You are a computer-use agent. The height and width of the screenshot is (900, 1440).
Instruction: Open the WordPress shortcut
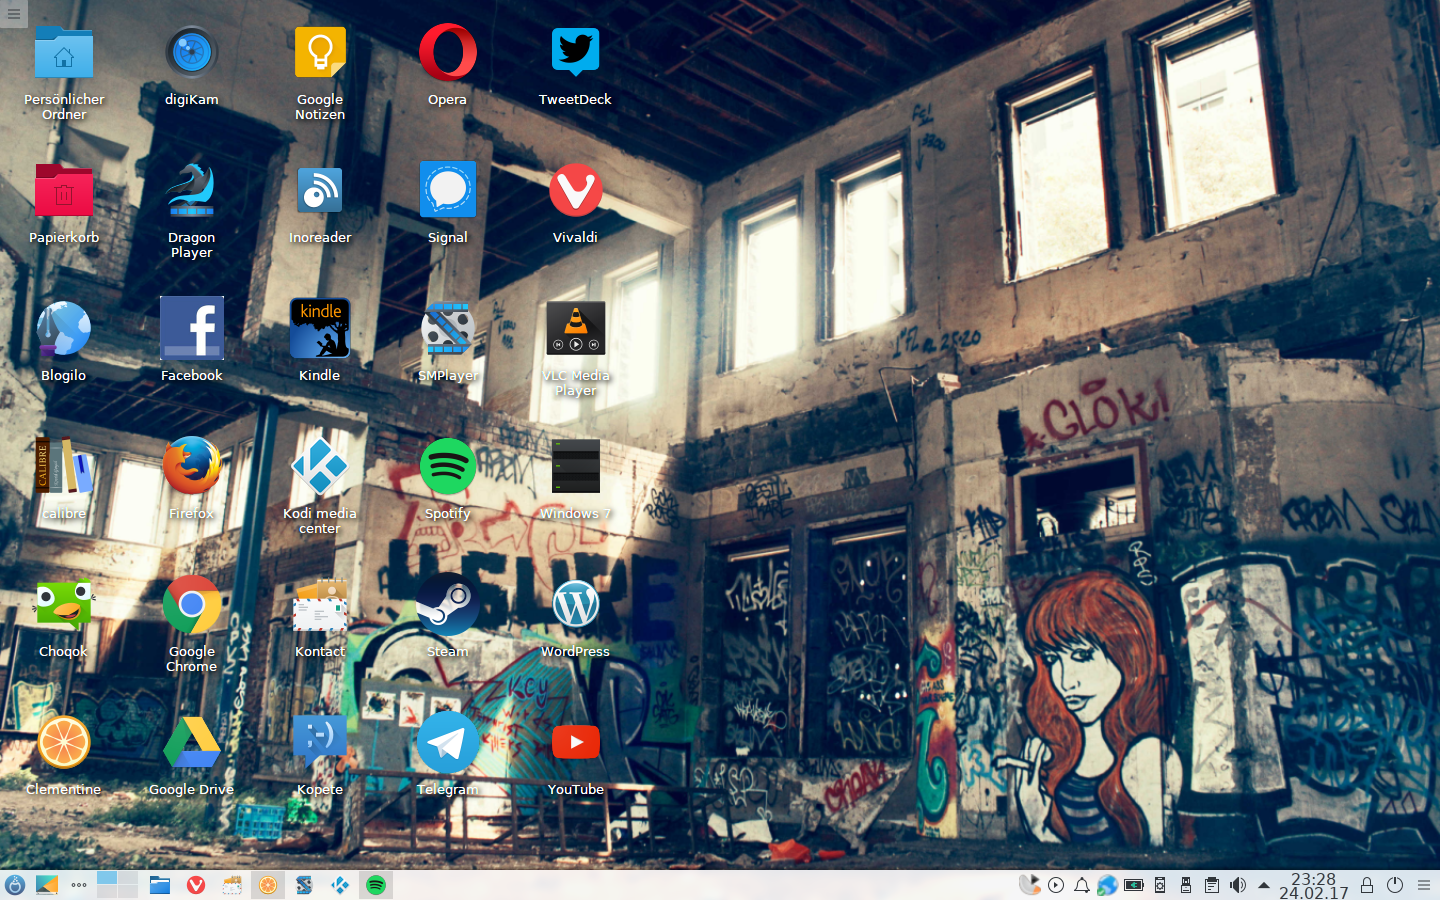pyautogui.click(x=576, y=605)
